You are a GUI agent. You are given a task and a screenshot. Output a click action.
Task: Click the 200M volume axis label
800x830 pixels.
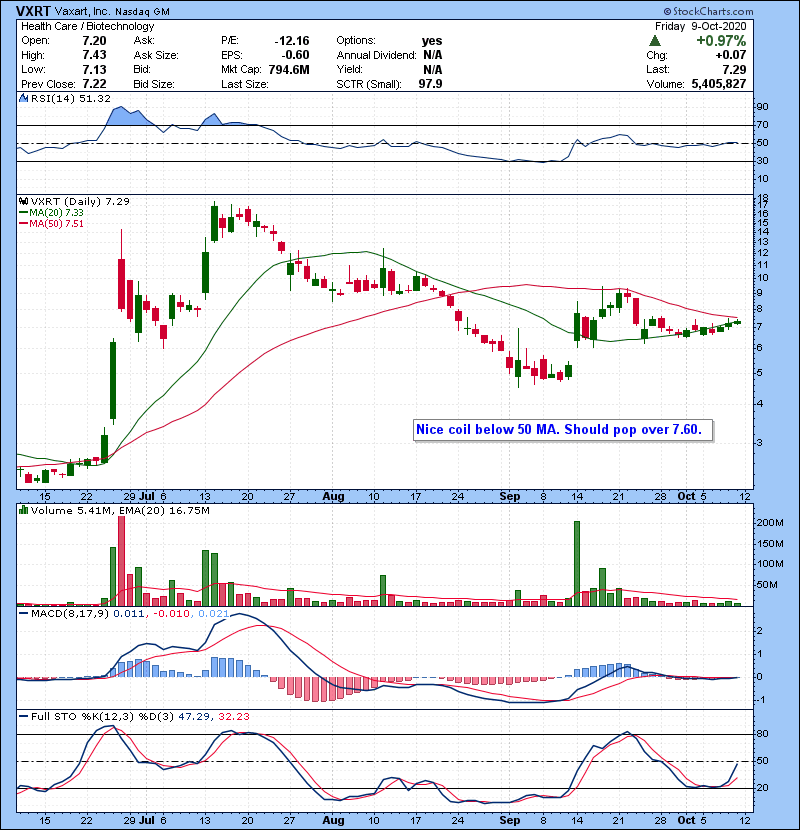pyautogui.click(x=770, y=522)
